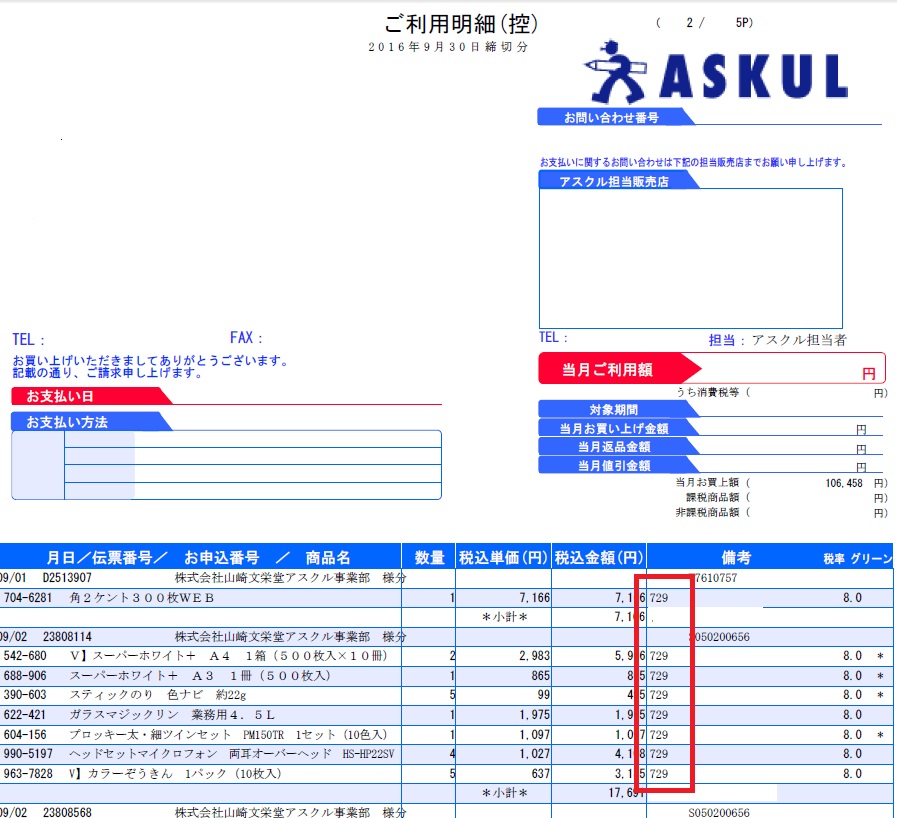Click slip number 23808568
897x818 pixels.
coord(67,812)
